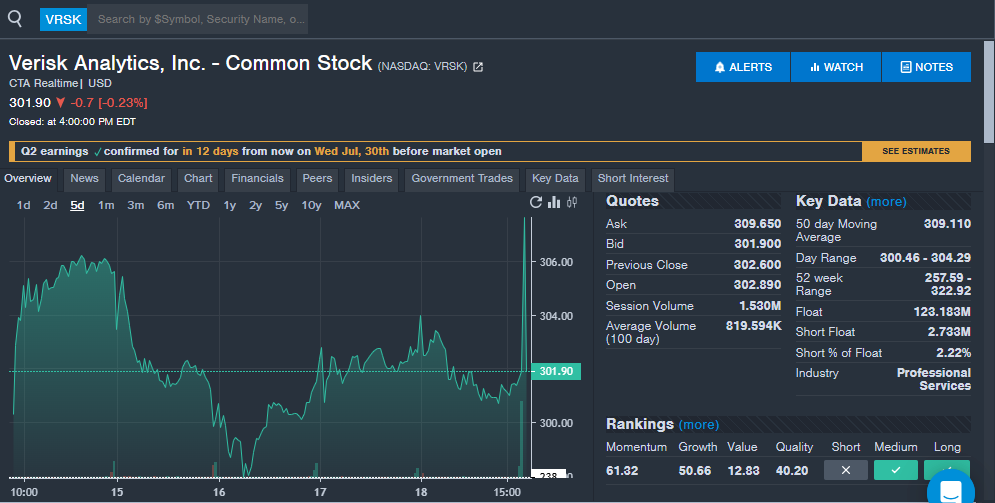
Task: Toggle the volume bars chart icon
Action: pyautogui.click(x=554, y=202)
